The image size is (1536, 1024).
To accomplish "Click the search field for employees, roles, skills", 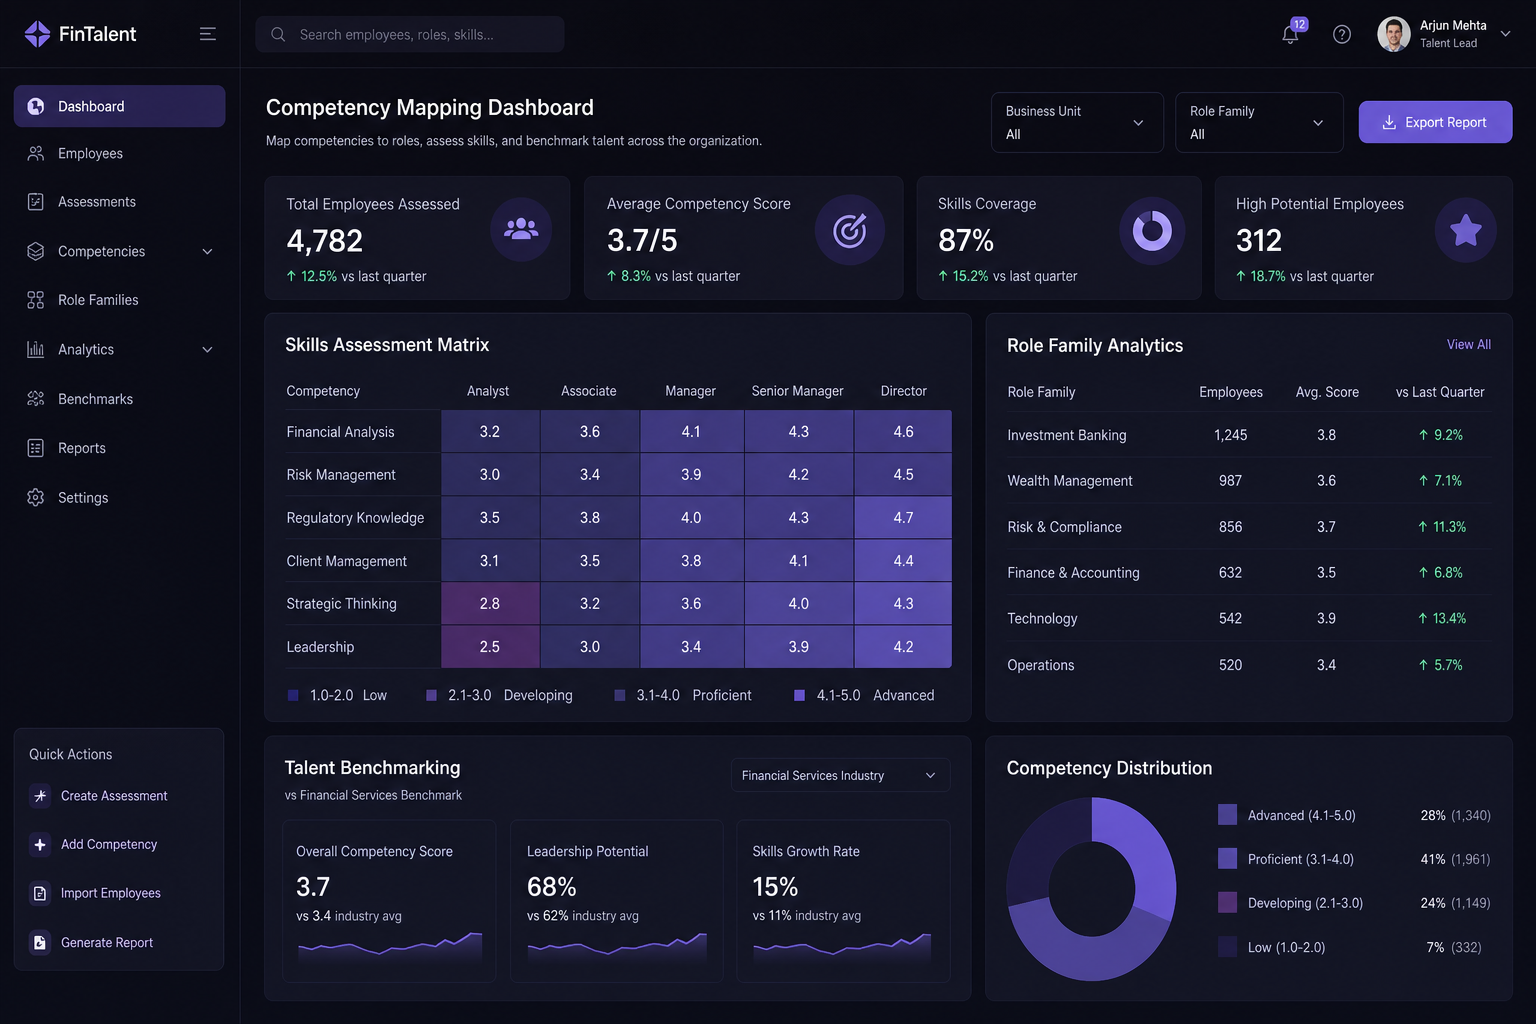I will tap(410, 34).
